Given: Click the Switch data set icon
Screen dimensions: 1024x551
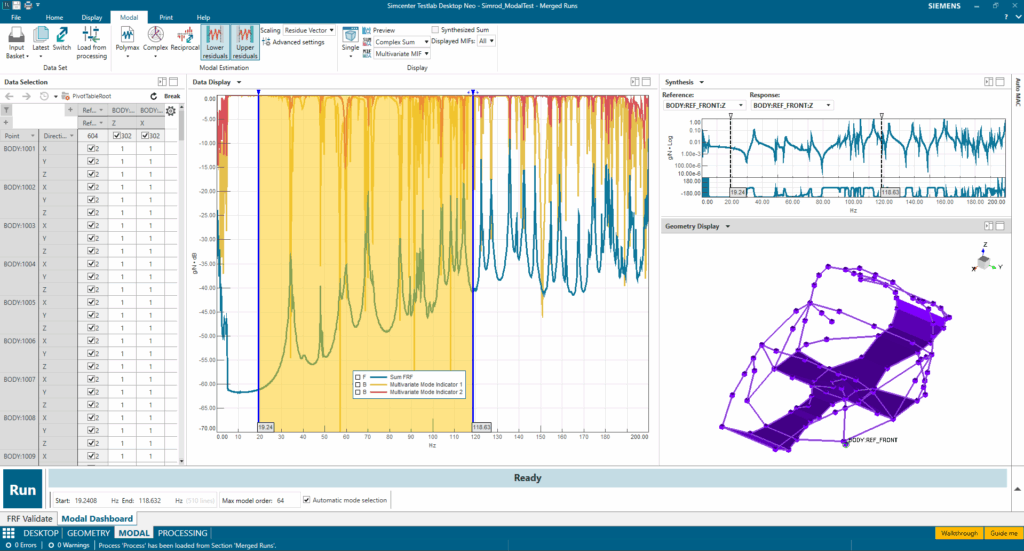Looking at the screenshot, I should (62, 39).
